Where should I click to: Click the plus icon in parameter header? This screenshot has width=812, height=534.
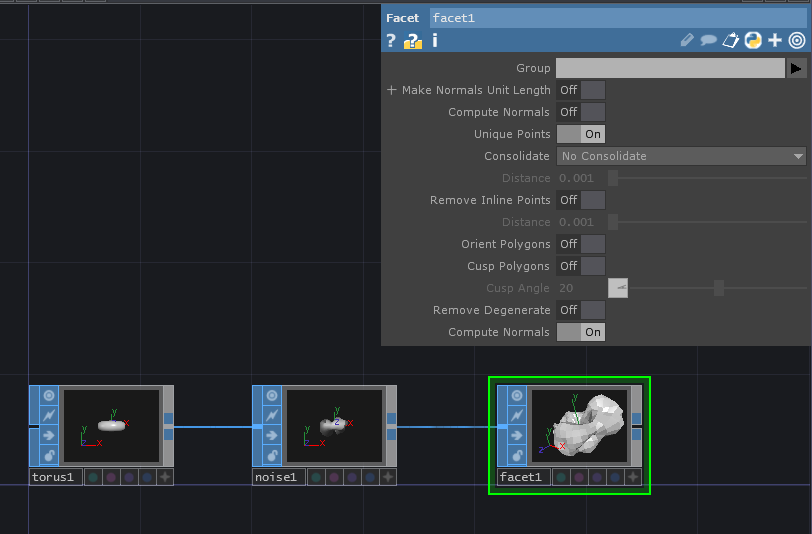click(x=775, y=41)
